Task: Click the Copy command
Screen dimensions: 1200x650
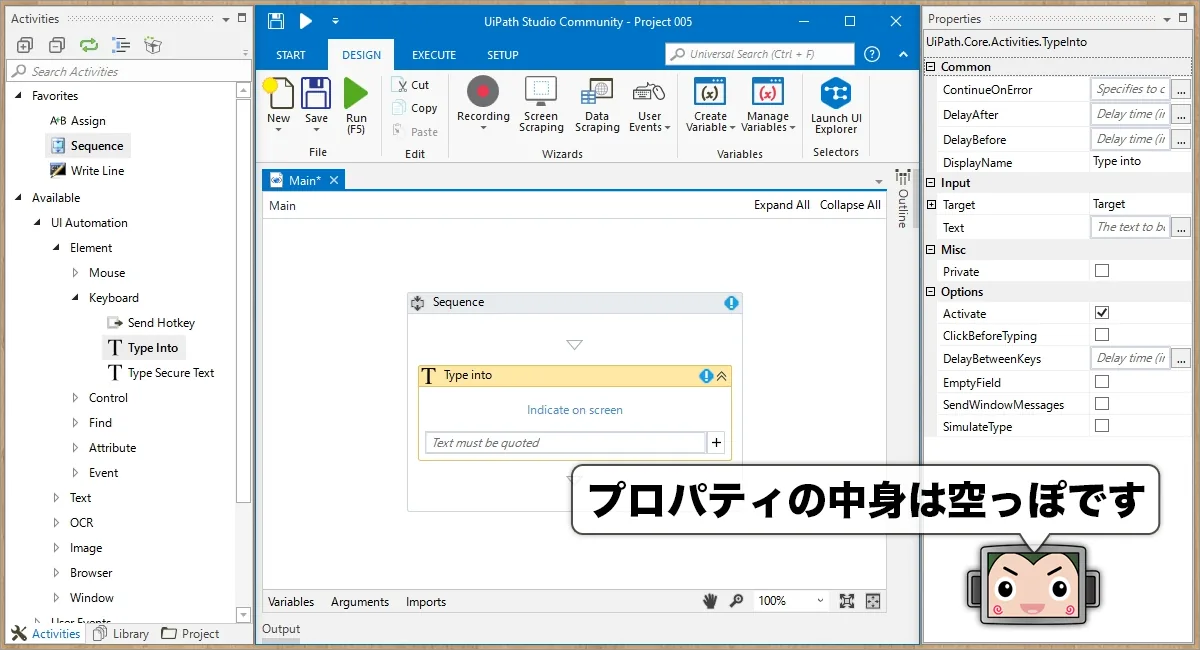Action: (415, 108)
